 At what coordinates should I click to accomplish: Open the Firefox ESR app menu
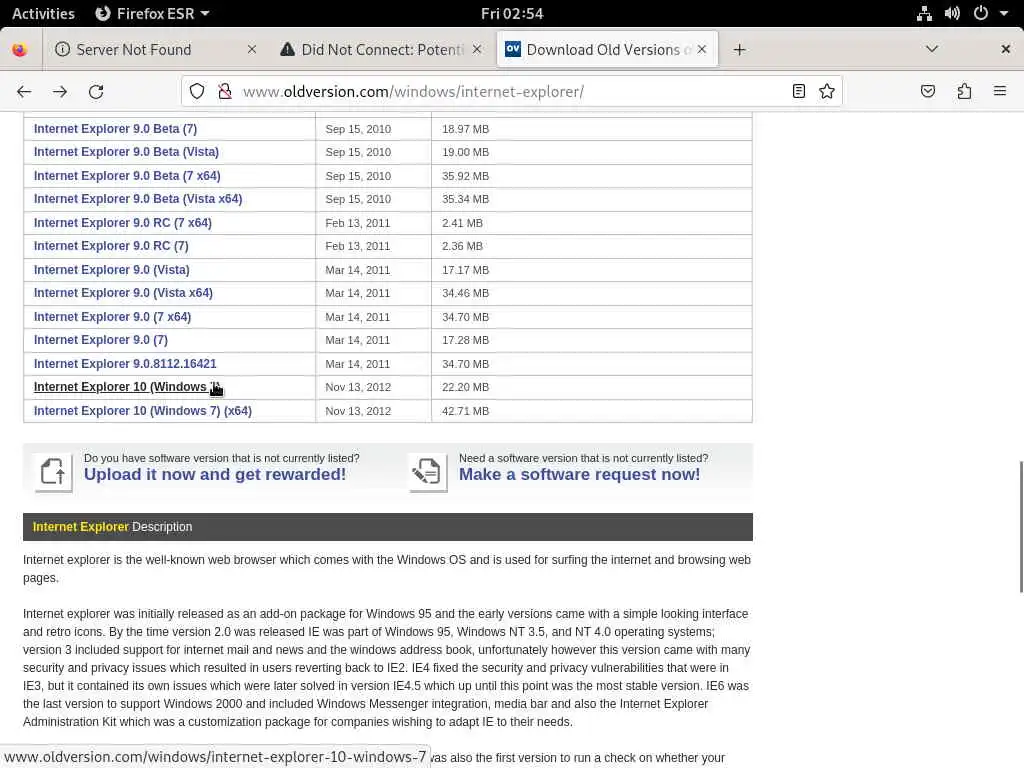152,13
